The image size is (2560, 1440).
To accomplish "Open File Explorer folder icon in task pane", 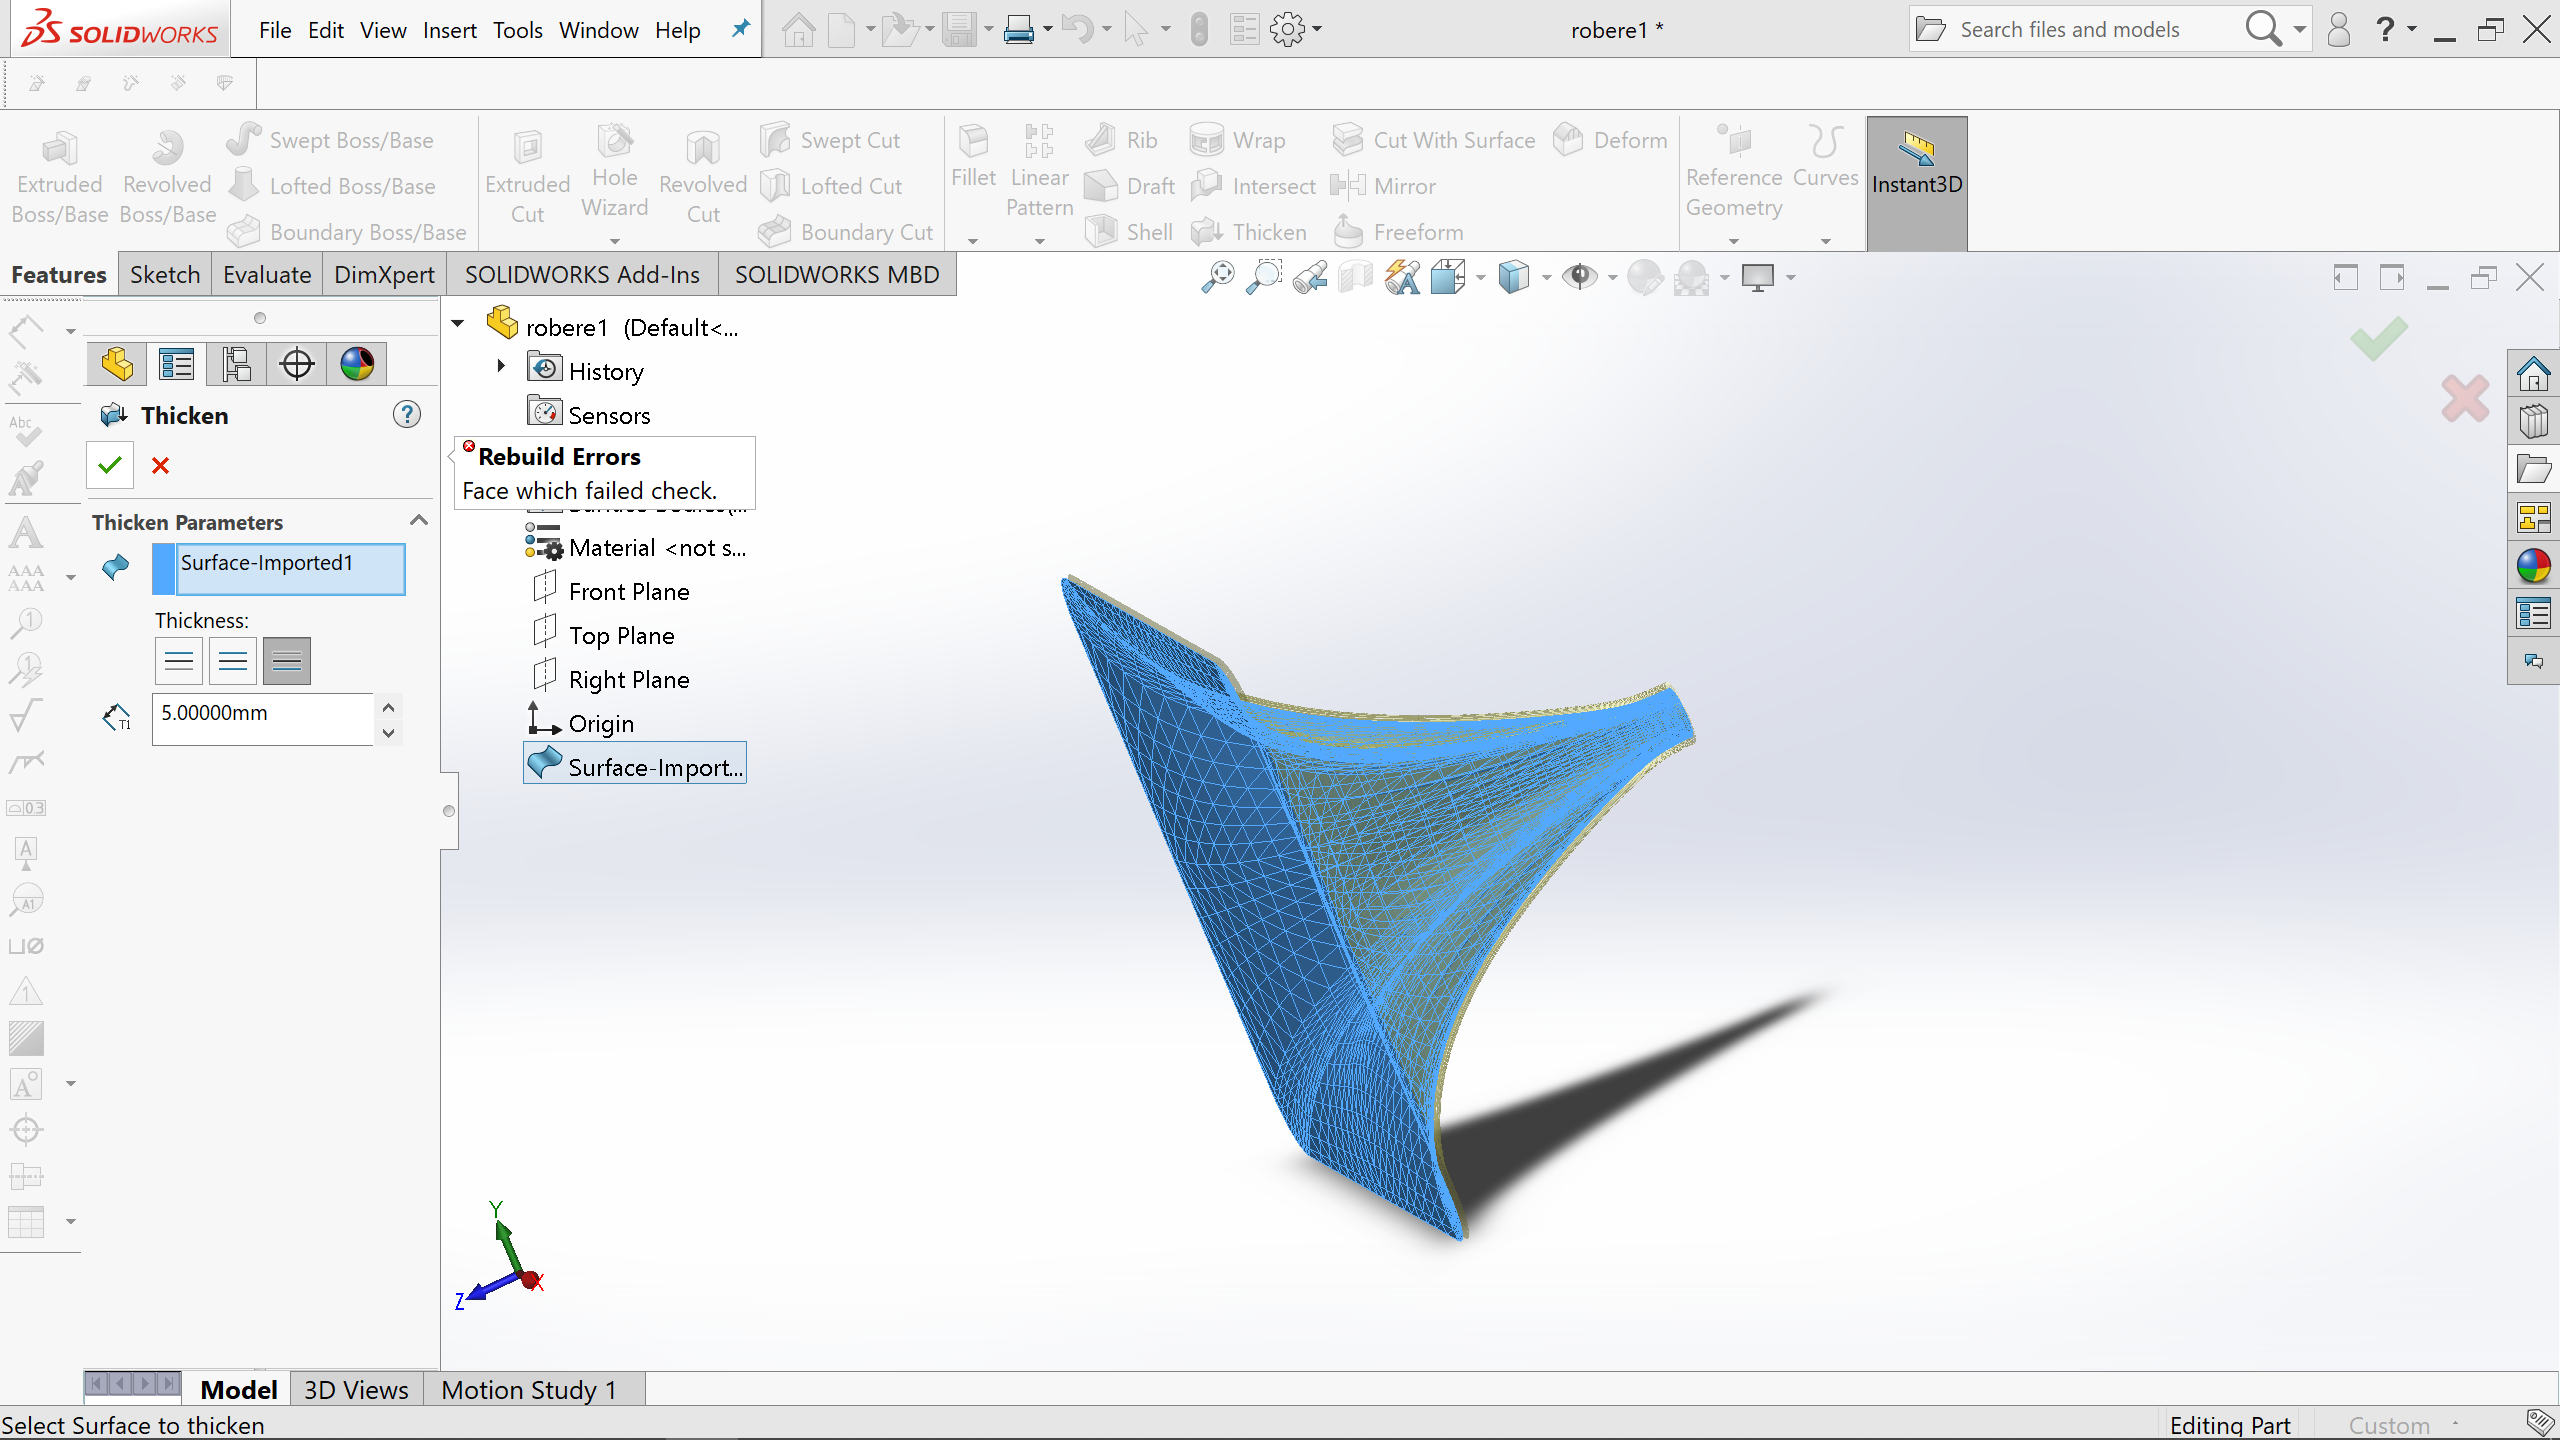I will 2534,469.
